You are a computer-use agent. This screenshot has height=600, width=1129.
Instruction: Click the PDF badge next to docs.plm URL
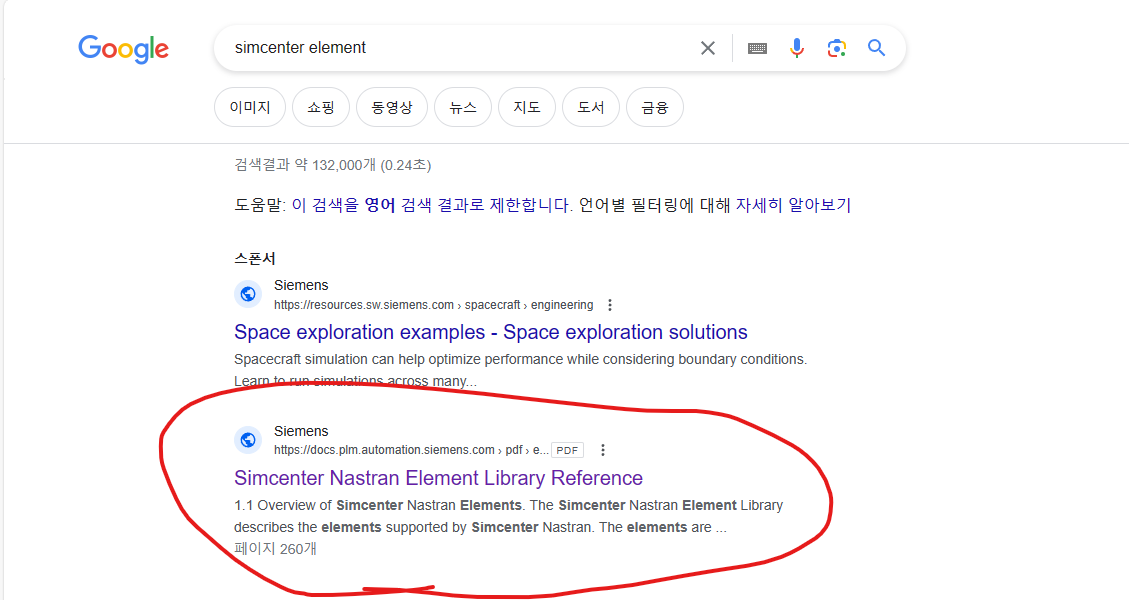point(567,450)
